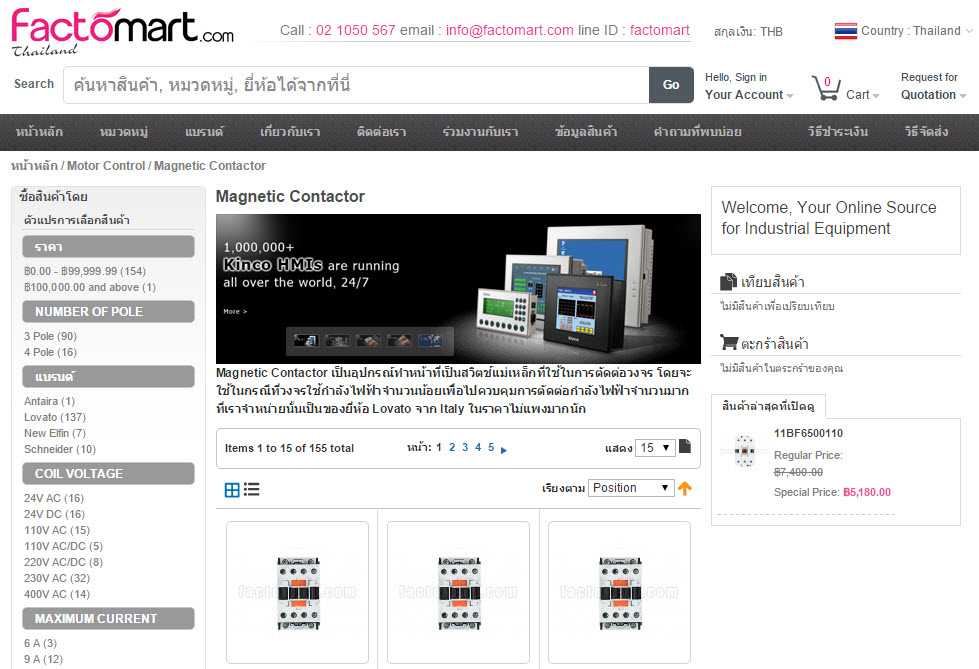The height and width of the screenshot is (669, 979).
Task: Expand the Your Account menu
Action: click(749, 95)
